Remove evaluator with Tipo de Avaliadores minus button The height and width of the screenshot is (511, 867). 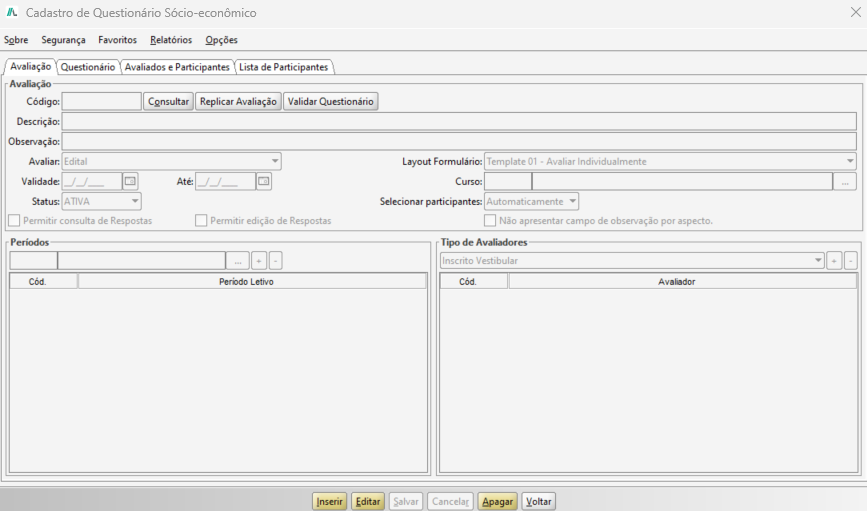click(x=851, y=260)
